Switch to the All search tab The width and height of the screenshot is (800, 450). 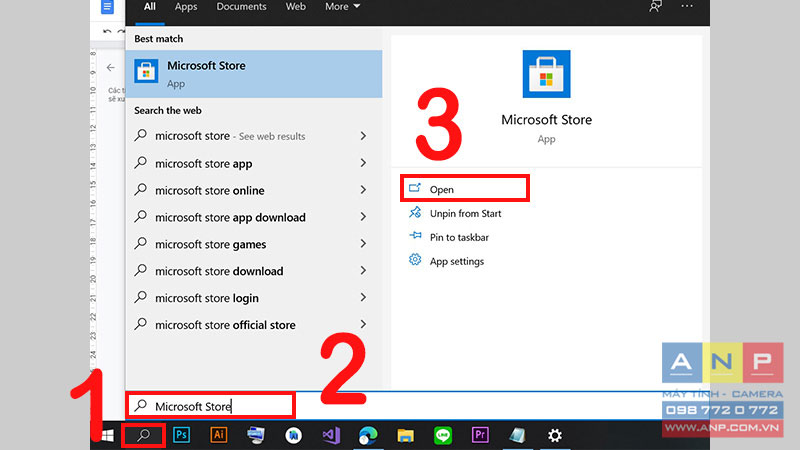tap(149, 7)
